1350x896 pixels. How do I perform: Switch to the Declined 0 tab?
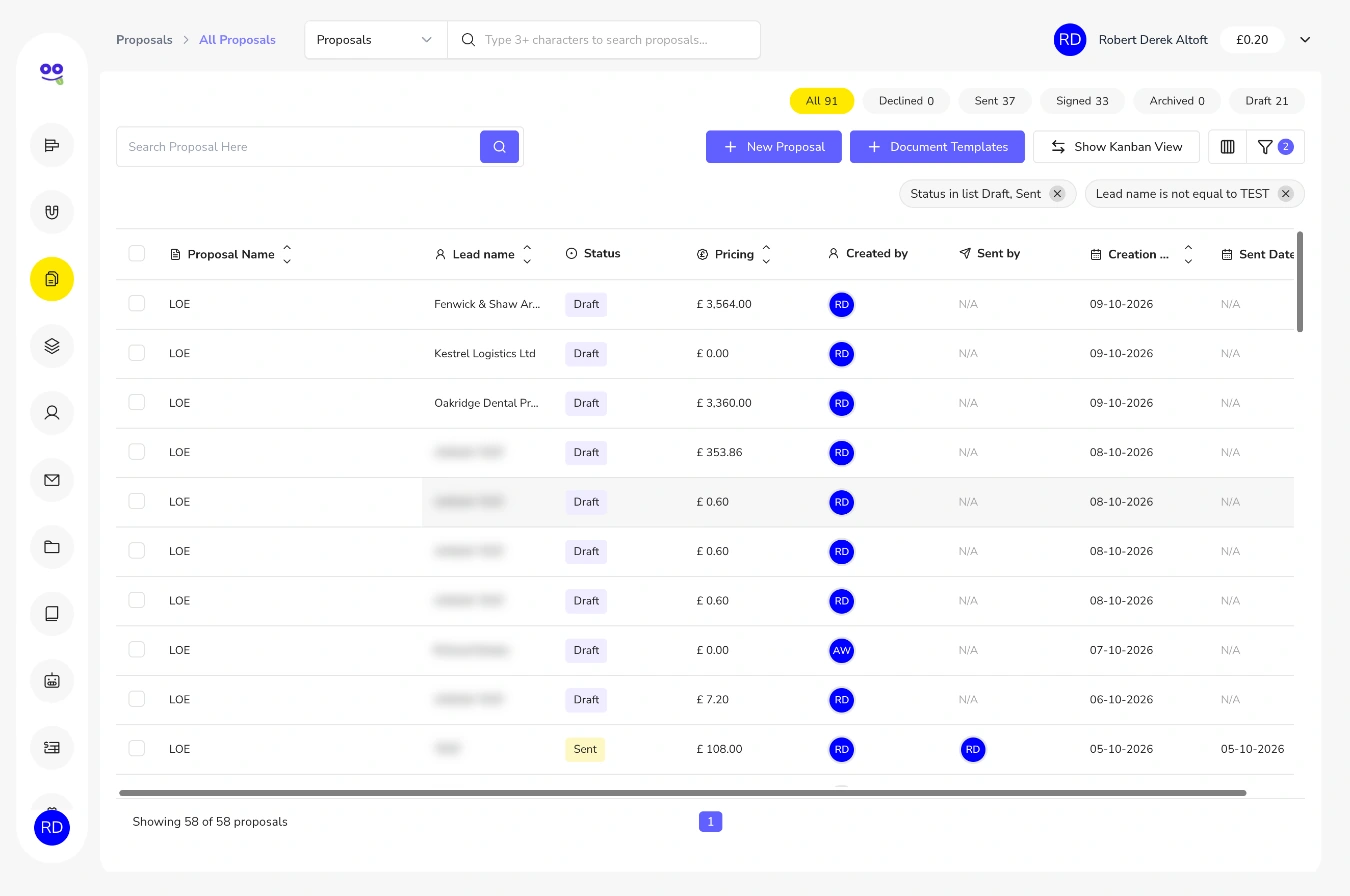click(x=906, y=101)
